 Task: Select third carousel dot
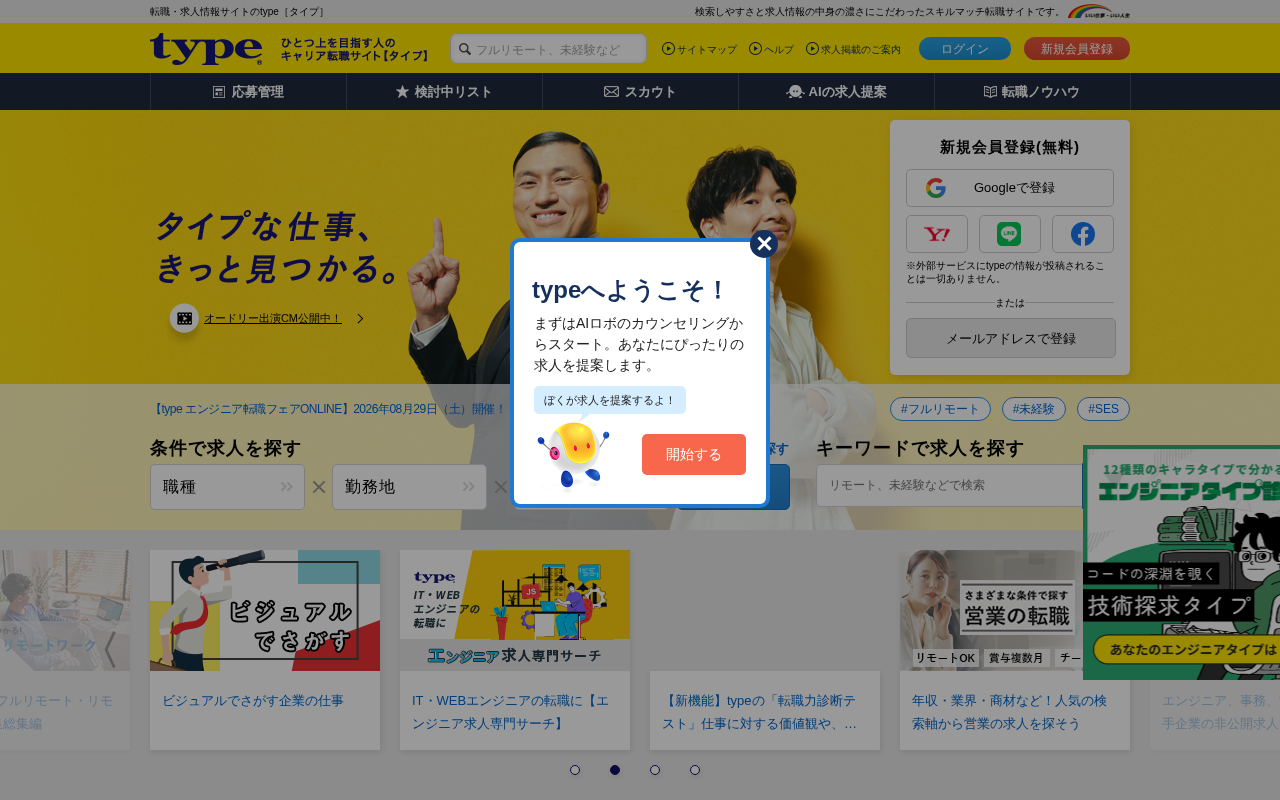tap(655, 770)
